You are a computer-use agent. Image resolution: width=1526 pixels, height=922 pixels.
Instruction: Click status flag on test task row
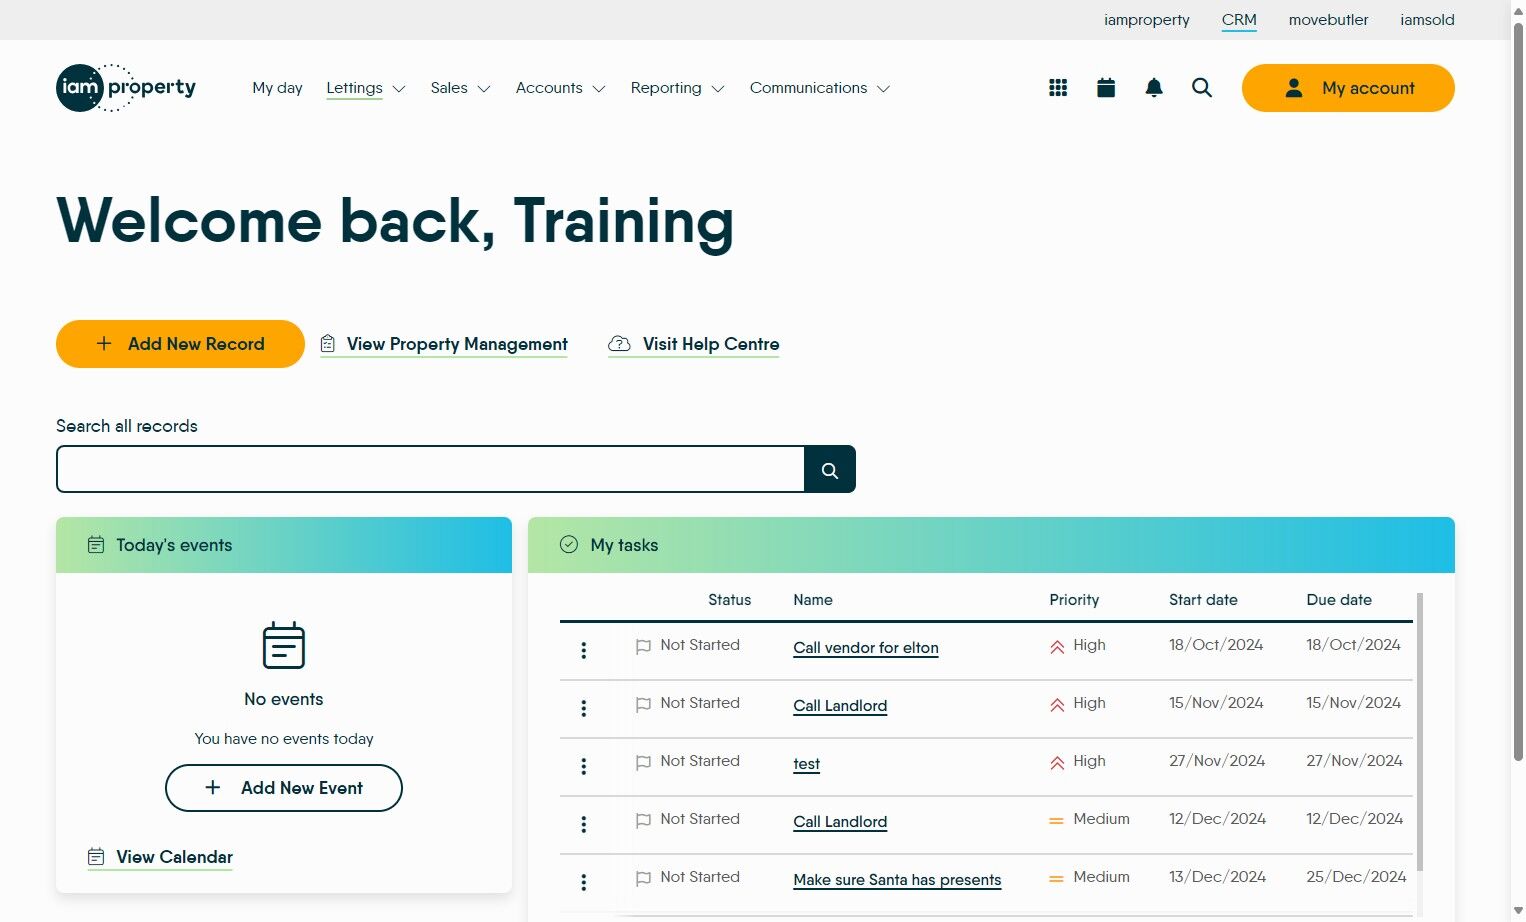tap(643, 763)
